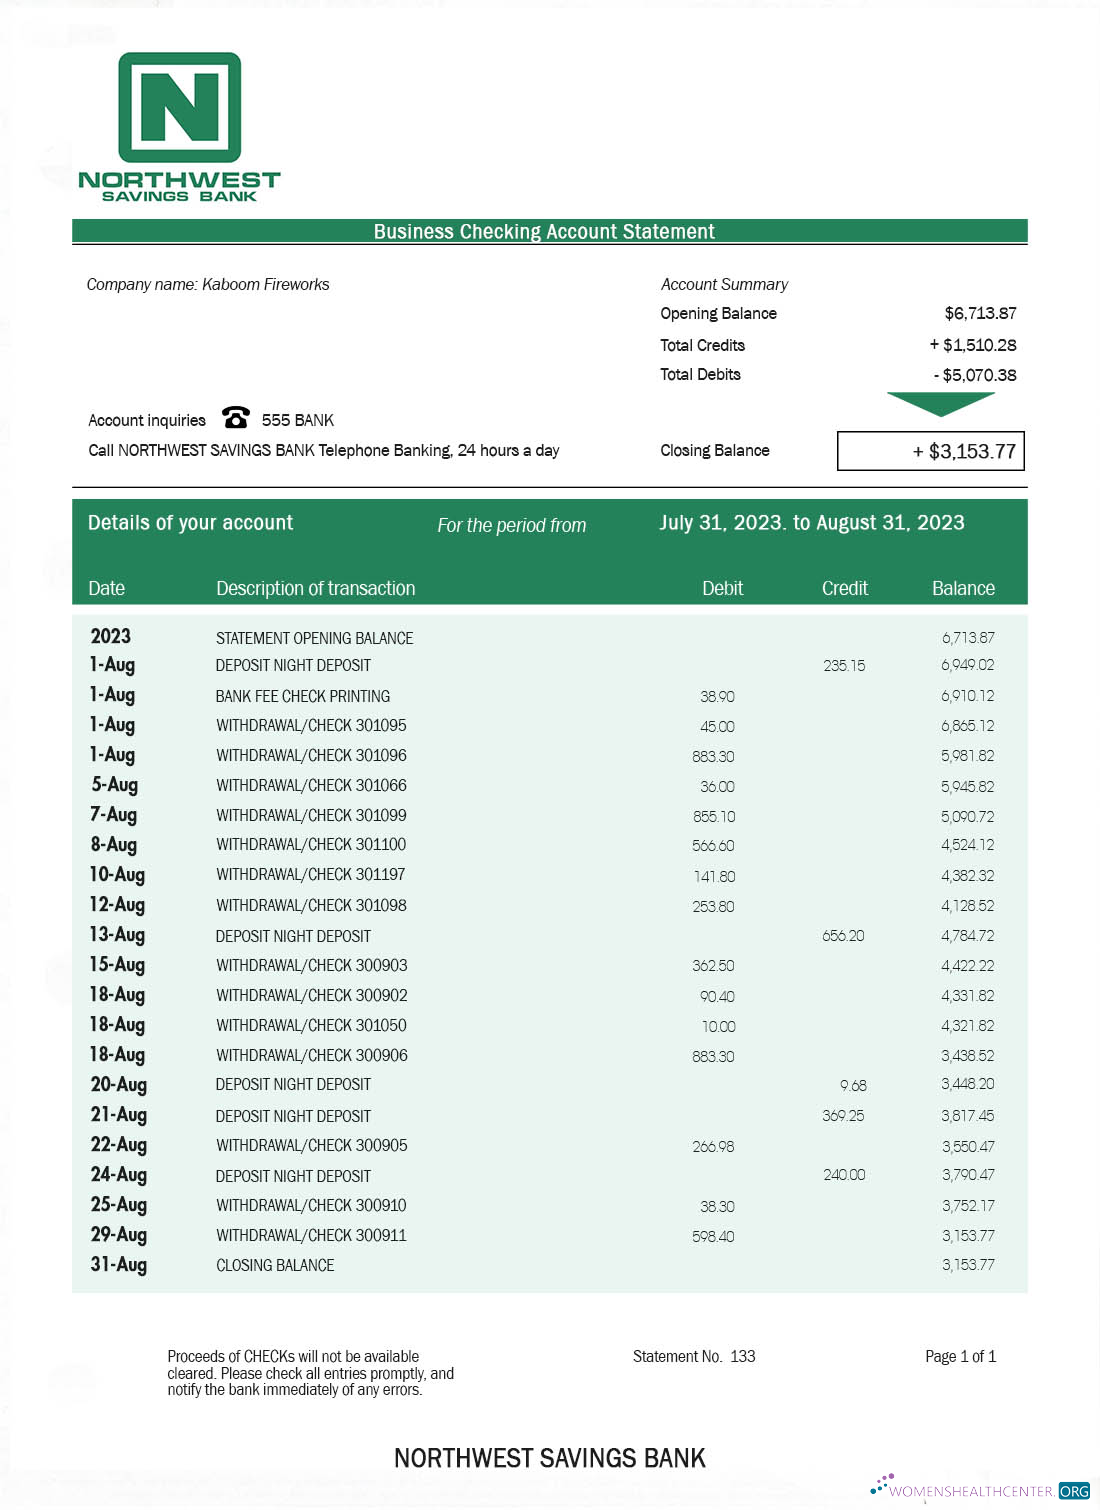Screen dimensions: 1100x1510
Task: Expand the Account Summary section
Action: pos(724,284)
